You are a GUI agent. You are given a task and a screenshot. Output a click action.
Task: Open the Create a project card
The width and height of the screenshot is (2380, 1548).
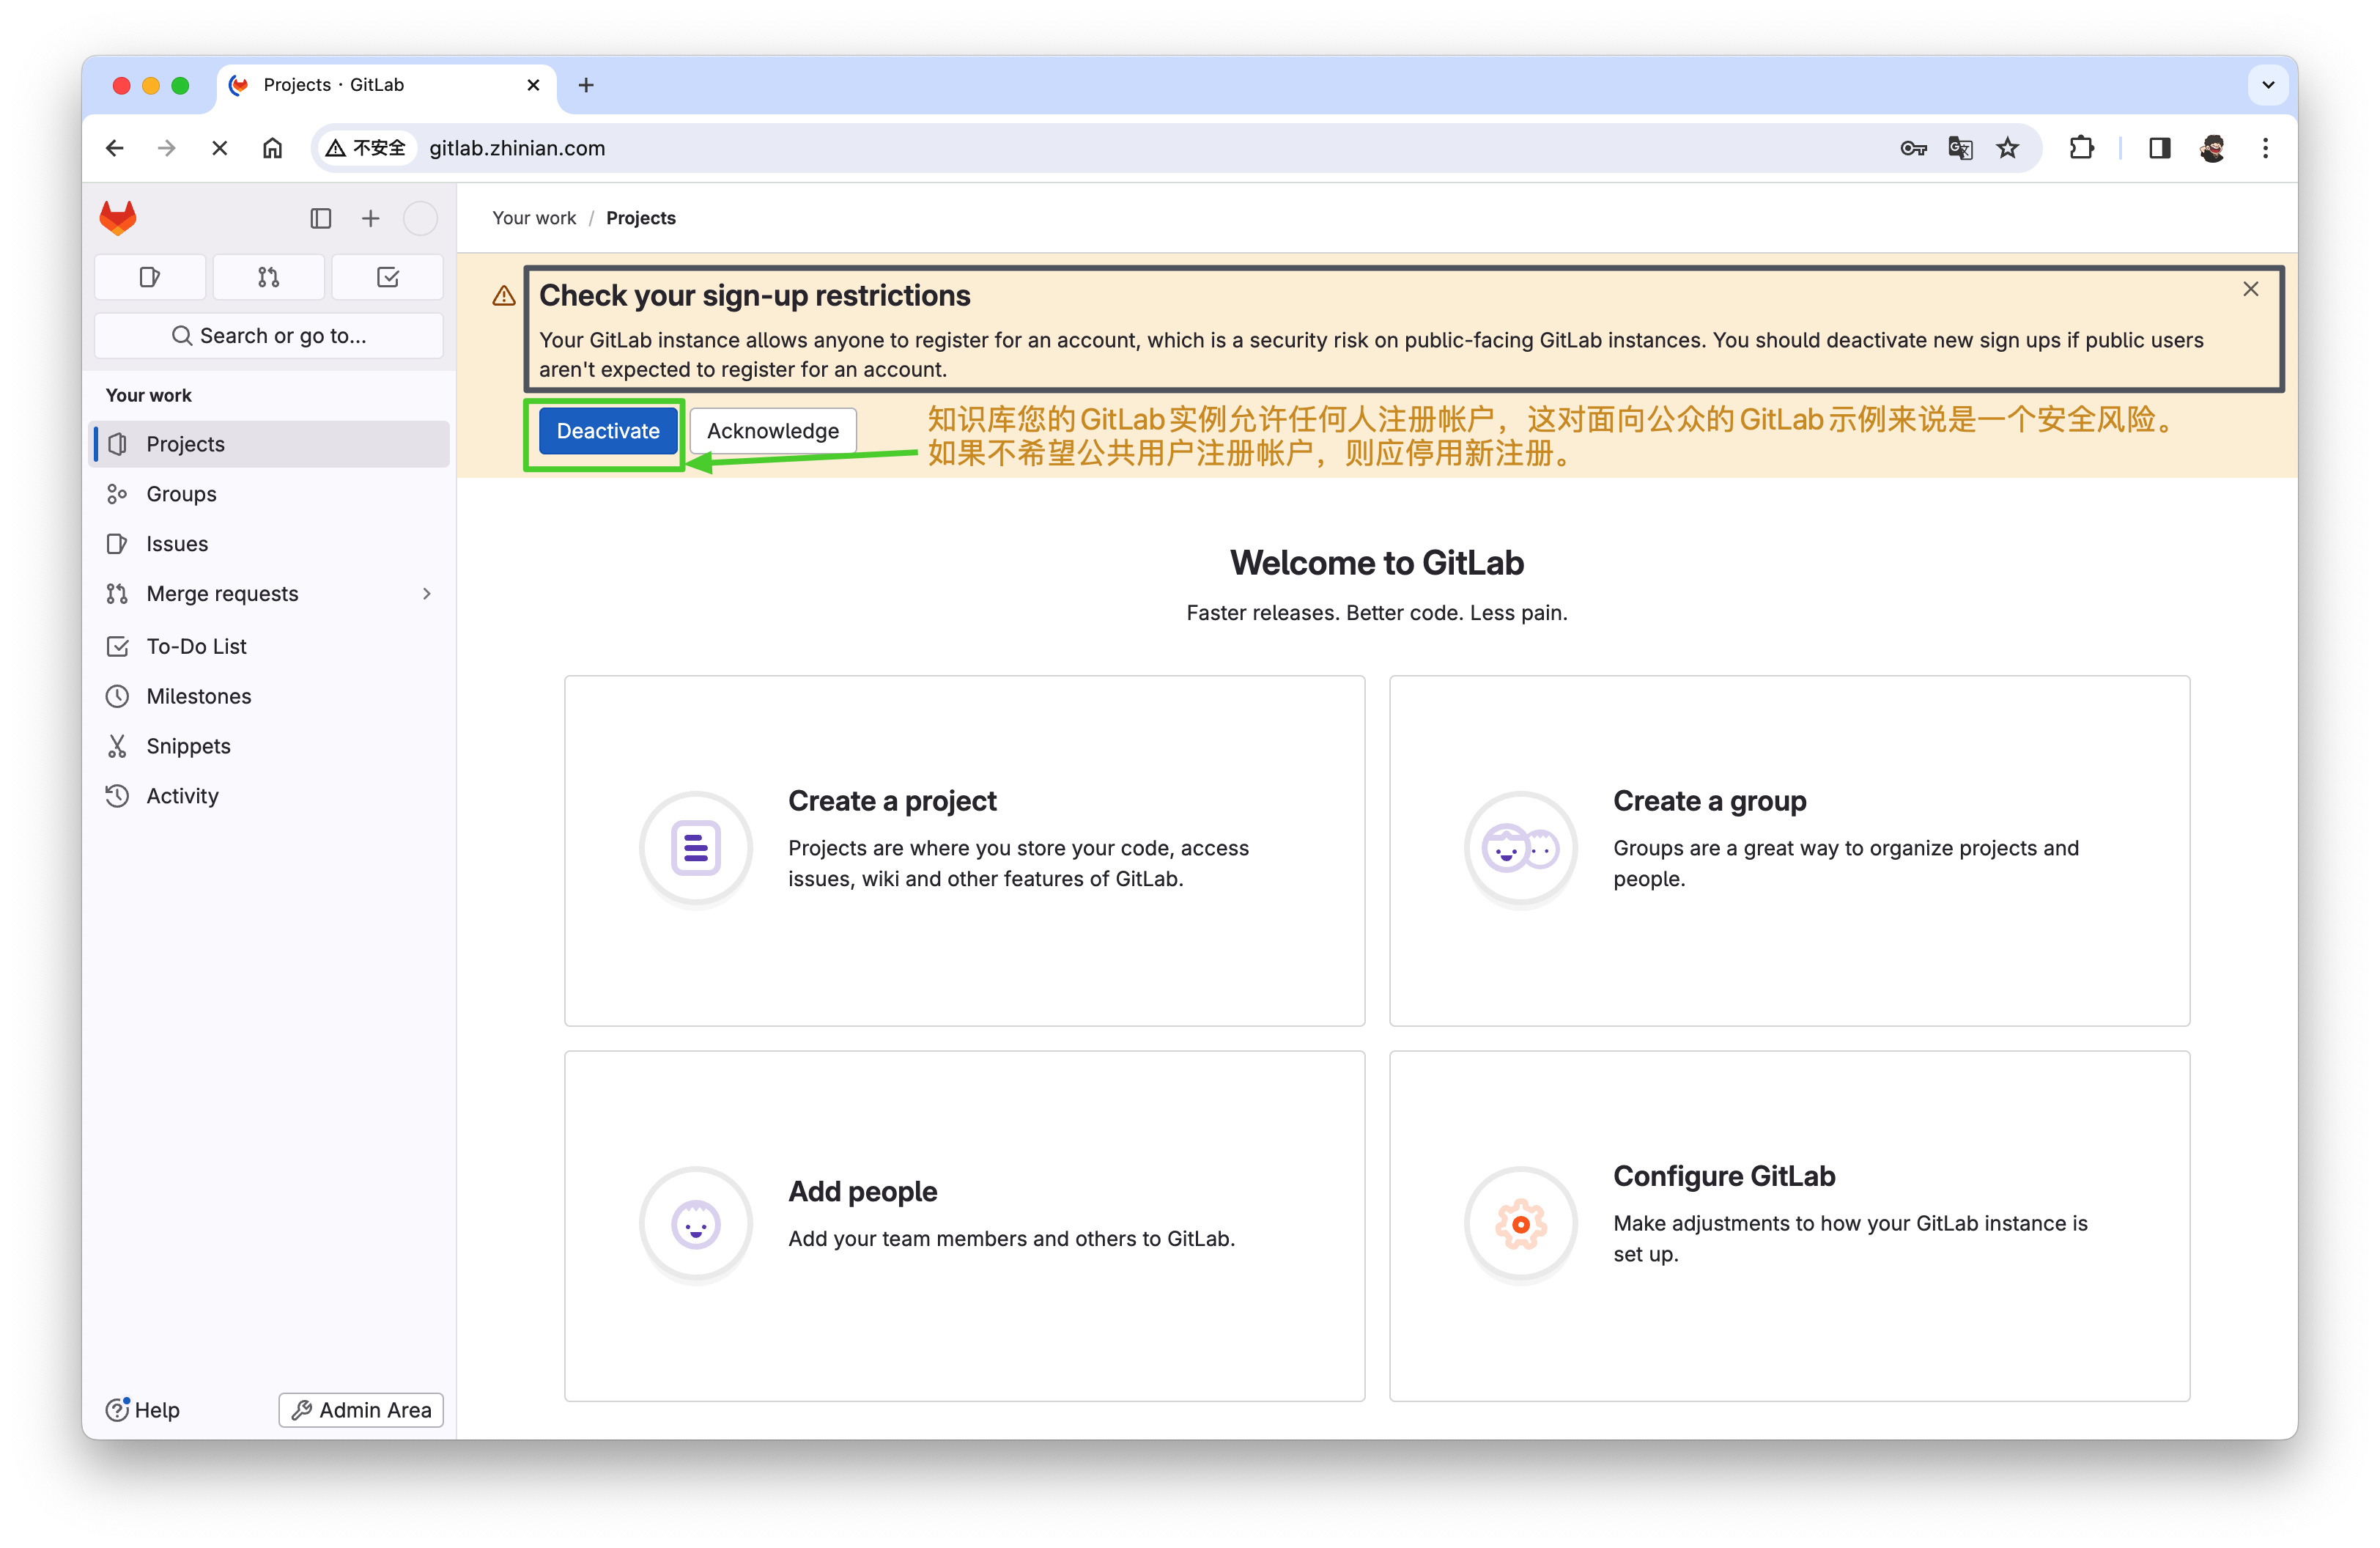coord(964,850)
